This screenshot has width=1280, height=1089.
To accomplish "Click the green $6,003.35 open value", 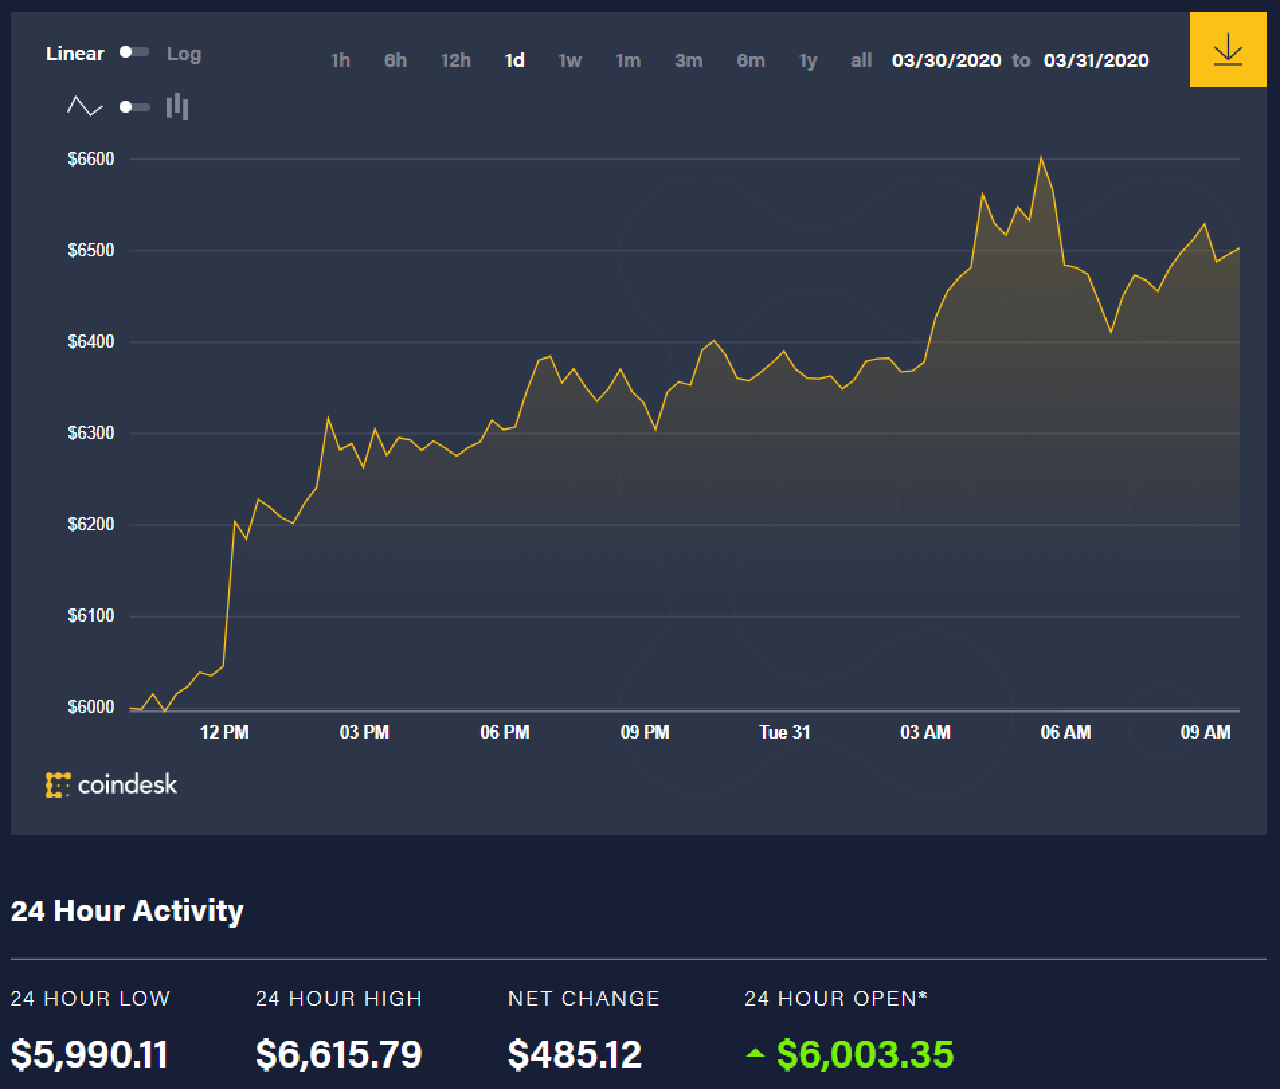I will (866, 1055).
